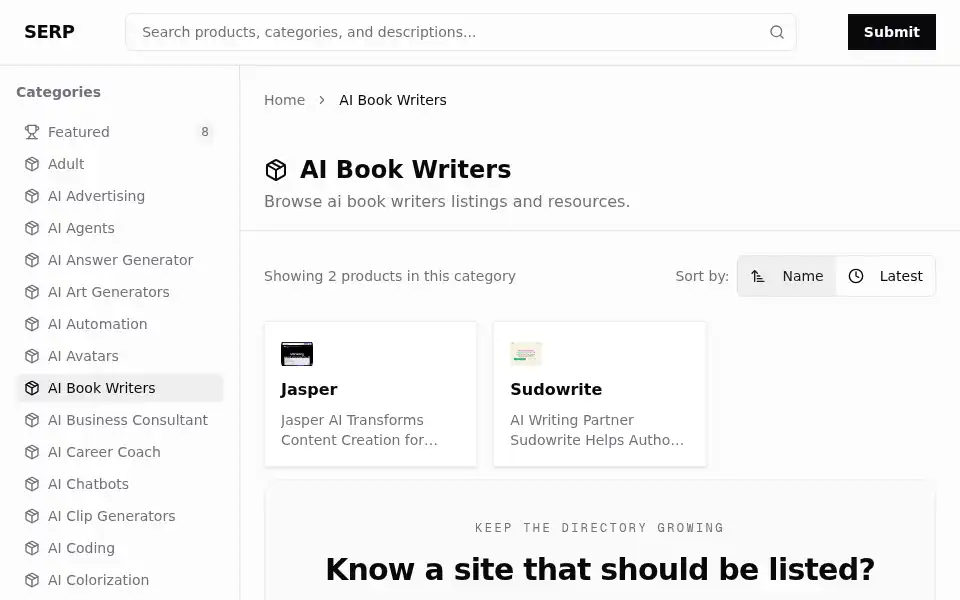Click the breadcrumb chevron separator
960x600 pixels.
pyautogui.click(x=322, y=100)
